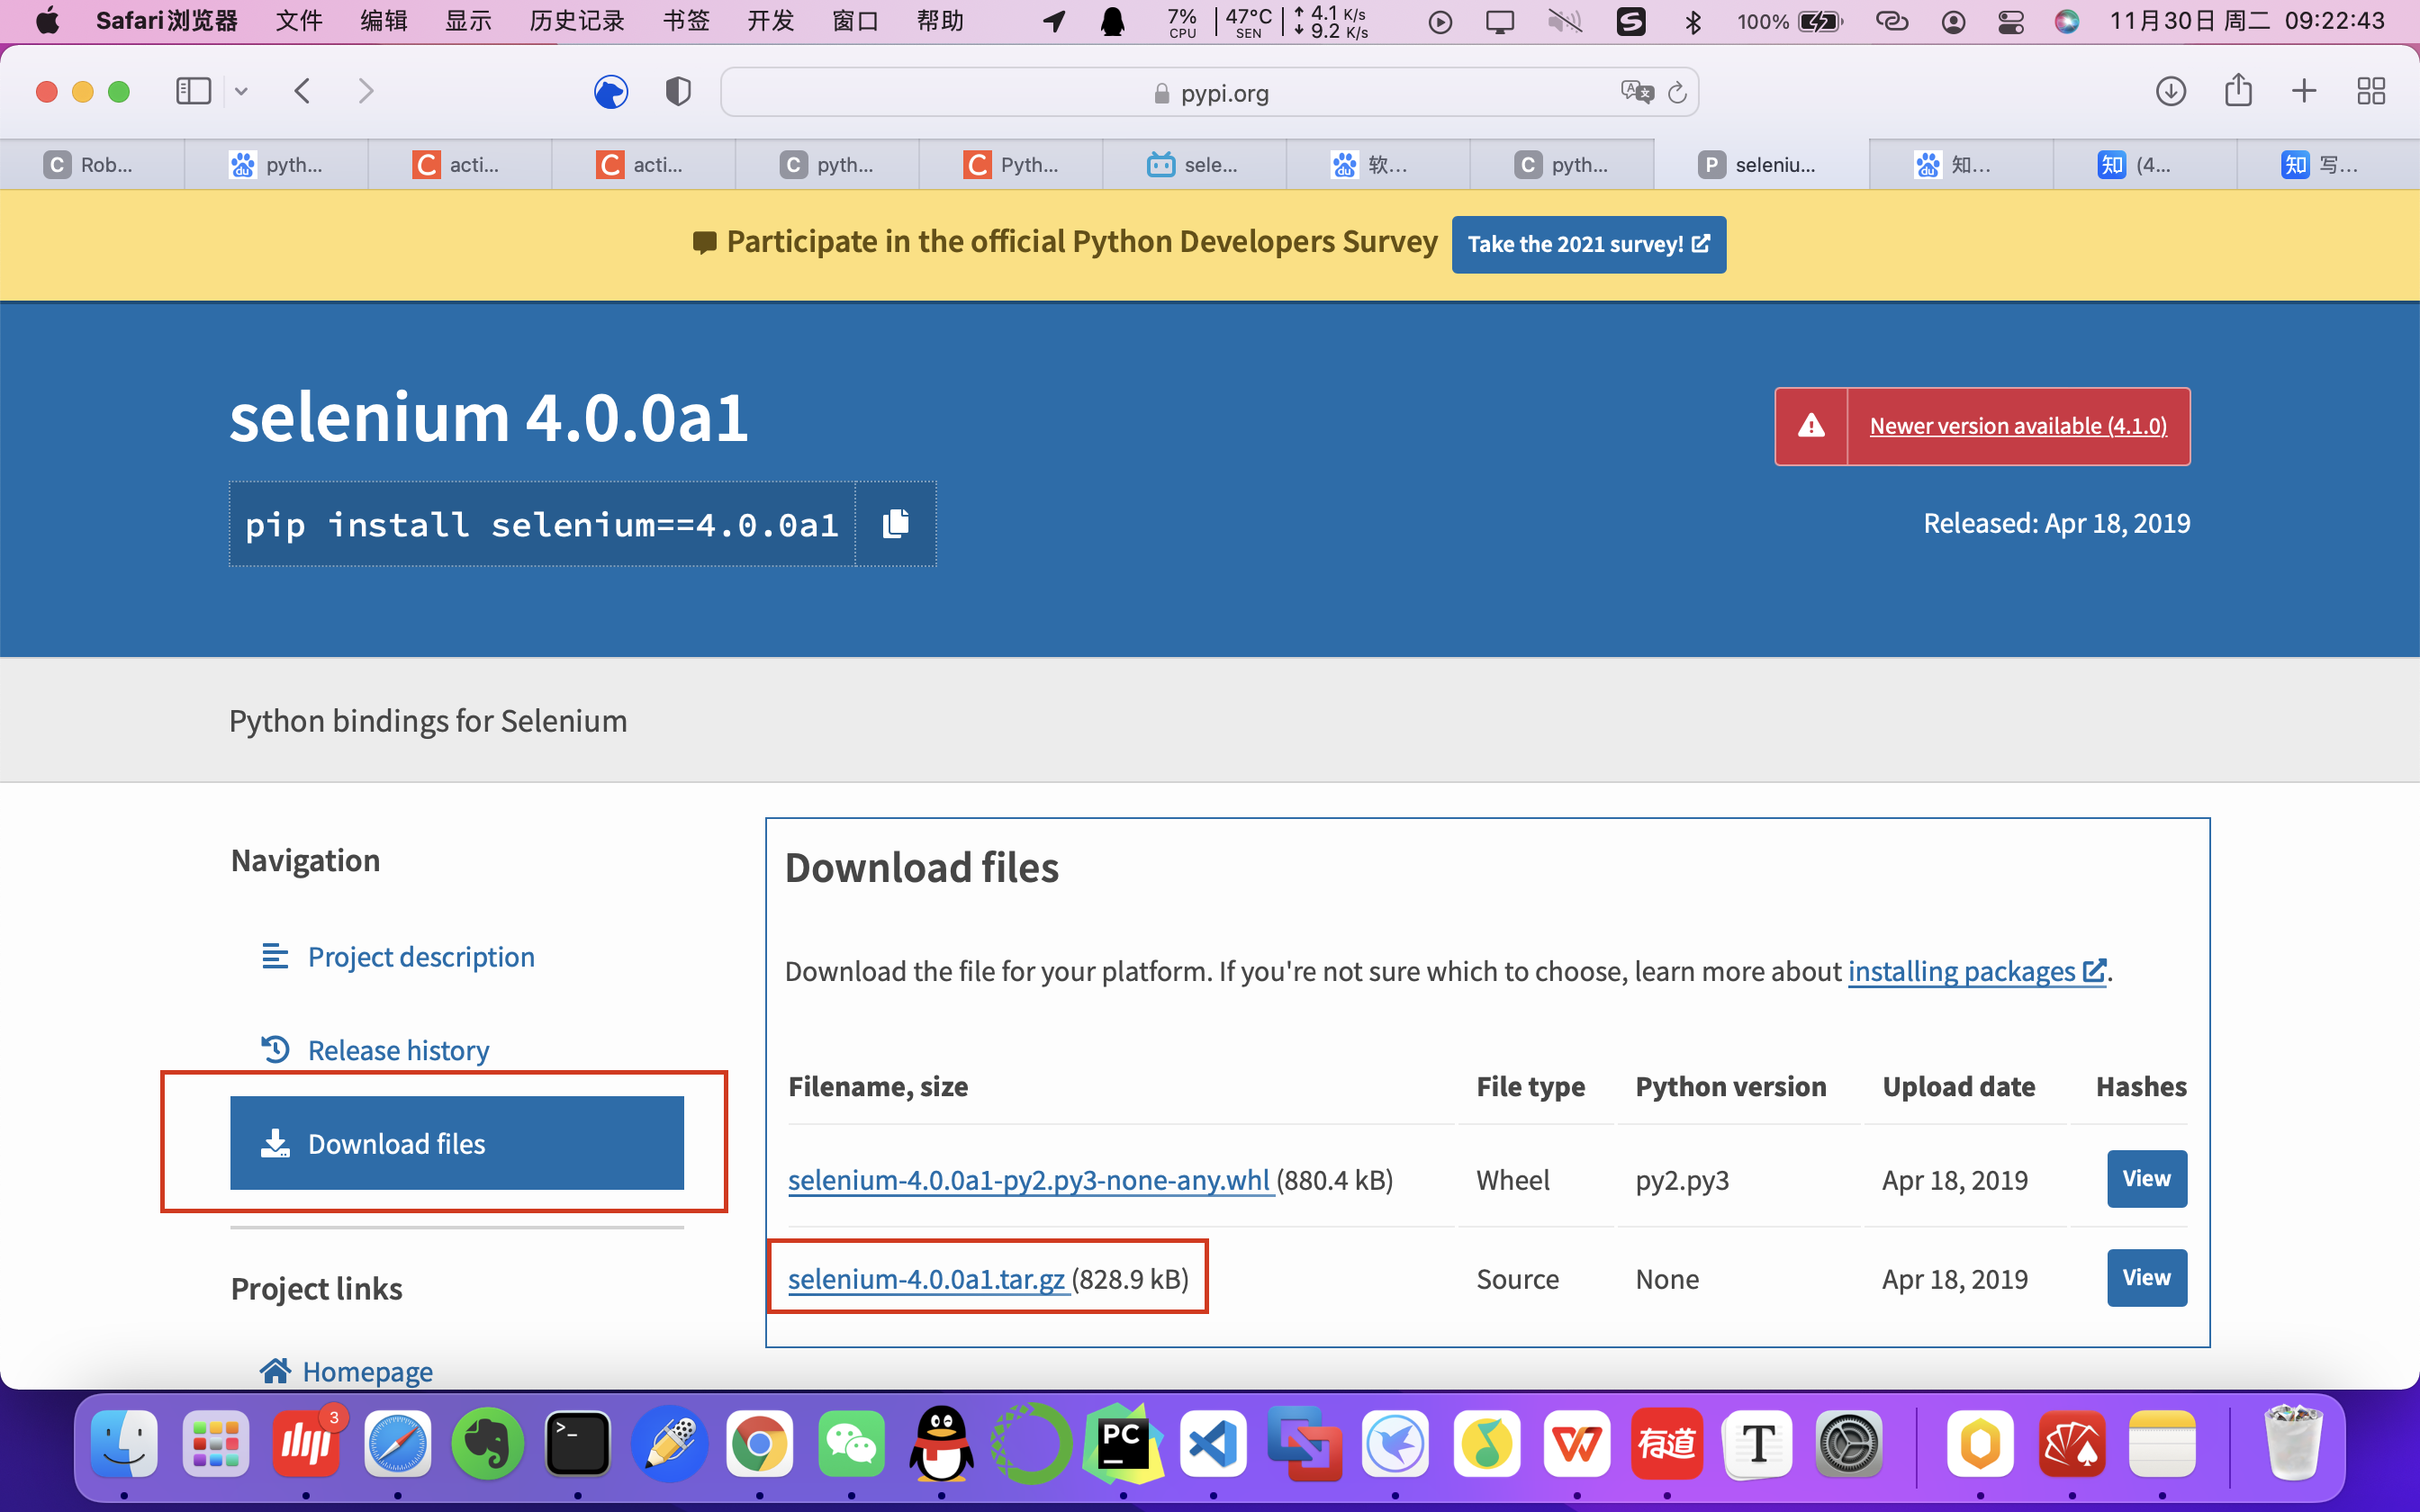This screenshot has width=2420, height=1512.
Task: Click the privacy shield icon
Action: pyautogui.click(x=678, y=92)
